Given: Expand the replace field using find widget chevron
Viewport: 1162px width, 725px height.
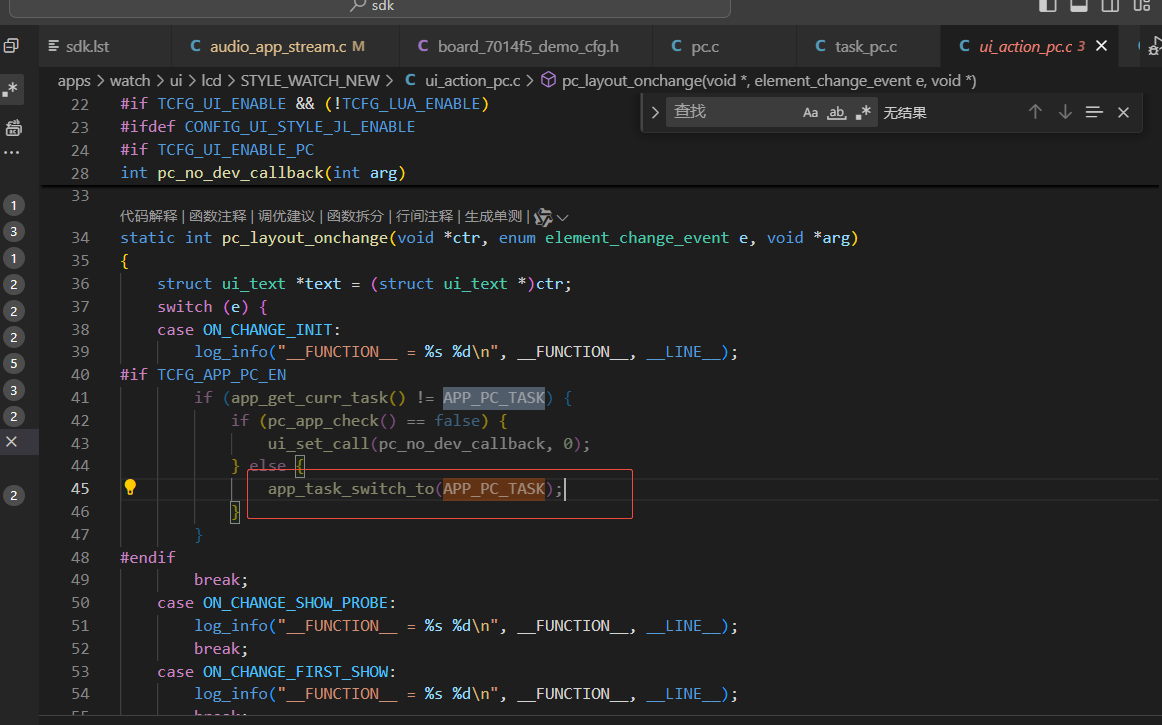Looking at the screenshot, I should [655, 113].
